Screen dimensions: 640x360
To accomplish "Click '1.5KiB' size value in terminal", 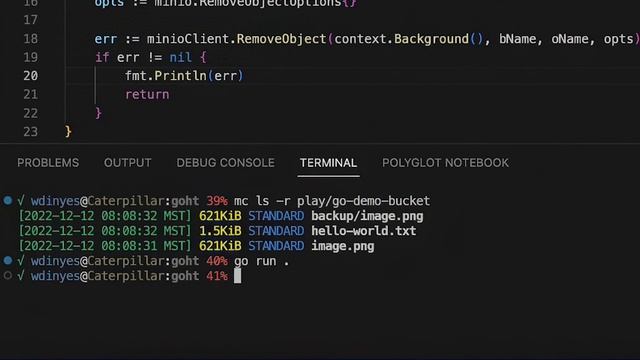I will point(220,231).
